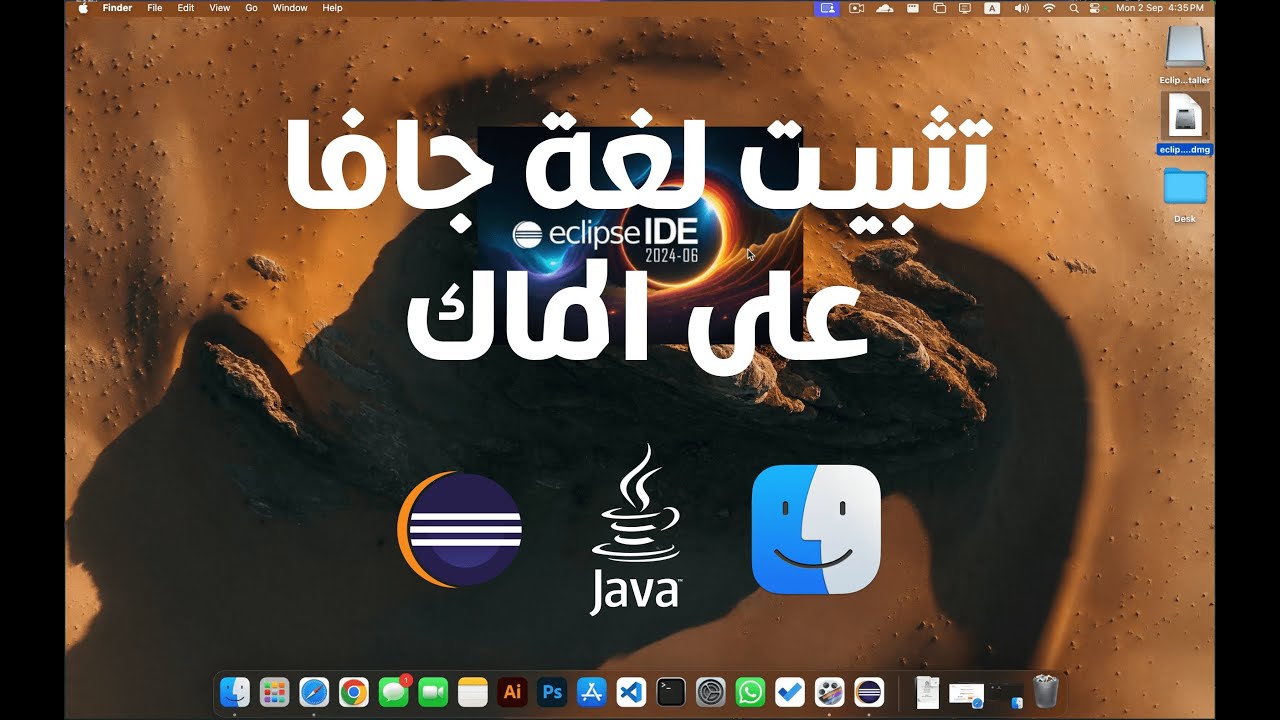Open the blue checkmark tasks app
This screenshot has height=720, width=1280.
(790, 691)
